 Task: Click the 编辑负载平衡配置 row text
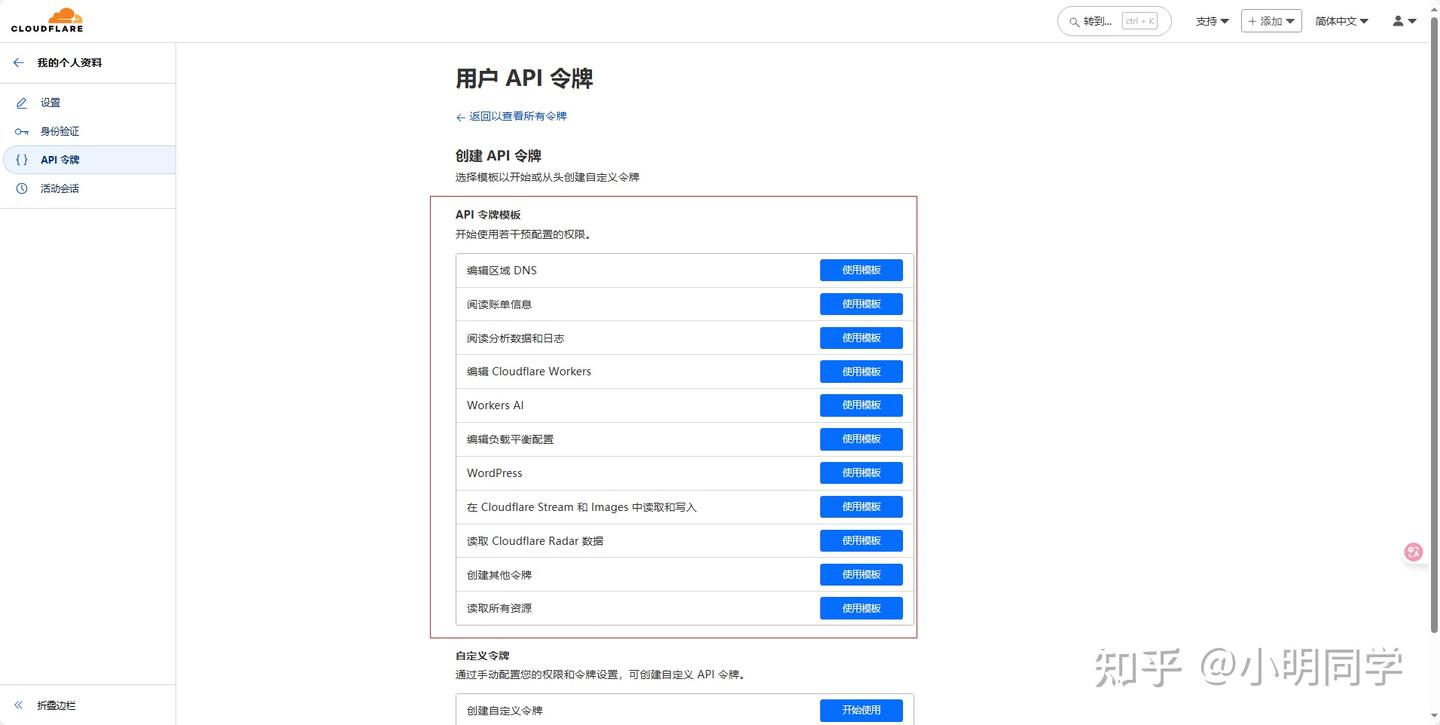(510, 439)
